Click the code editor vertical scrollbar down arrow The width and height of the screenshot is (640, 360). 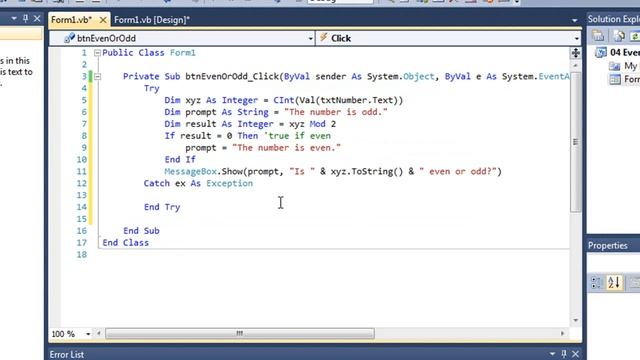pyautogui.click(x=576, y=321)
